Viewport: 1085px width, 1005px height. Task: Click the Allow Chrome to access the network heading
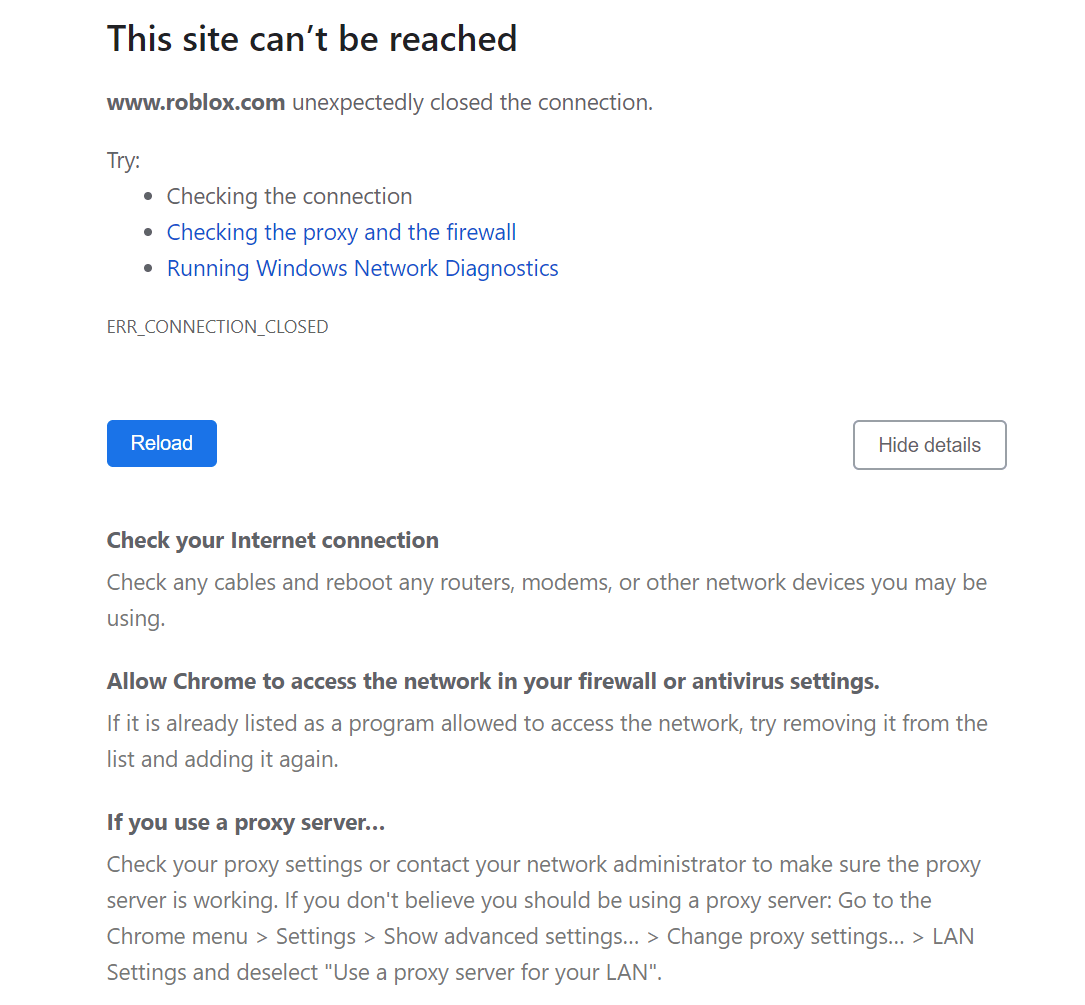point(492,681)
